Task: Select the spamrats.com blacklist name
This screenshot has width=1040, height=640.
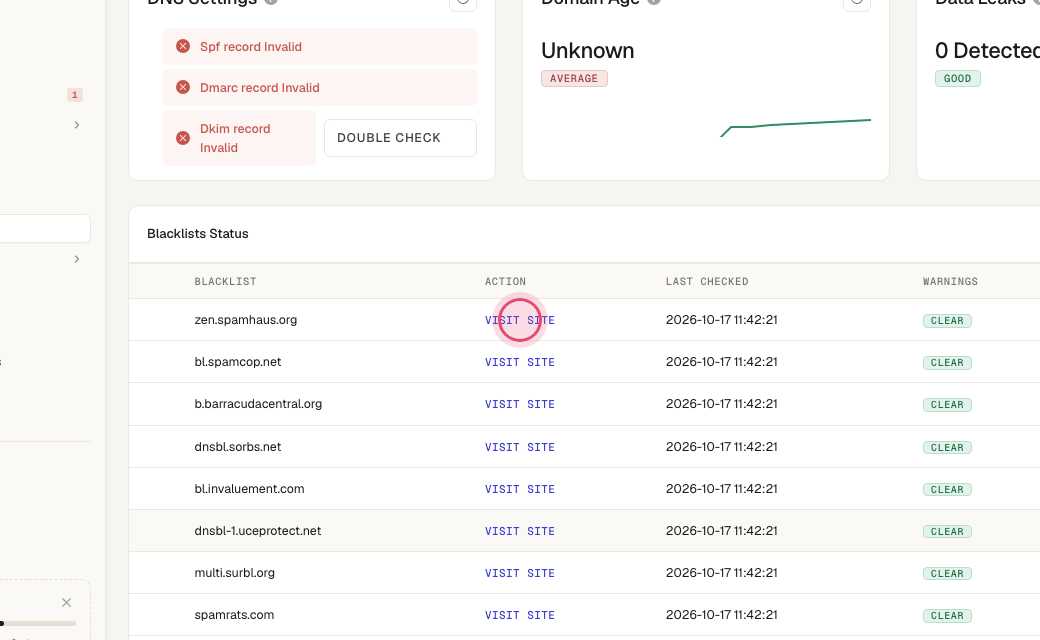Action: (x=234, y=615)
